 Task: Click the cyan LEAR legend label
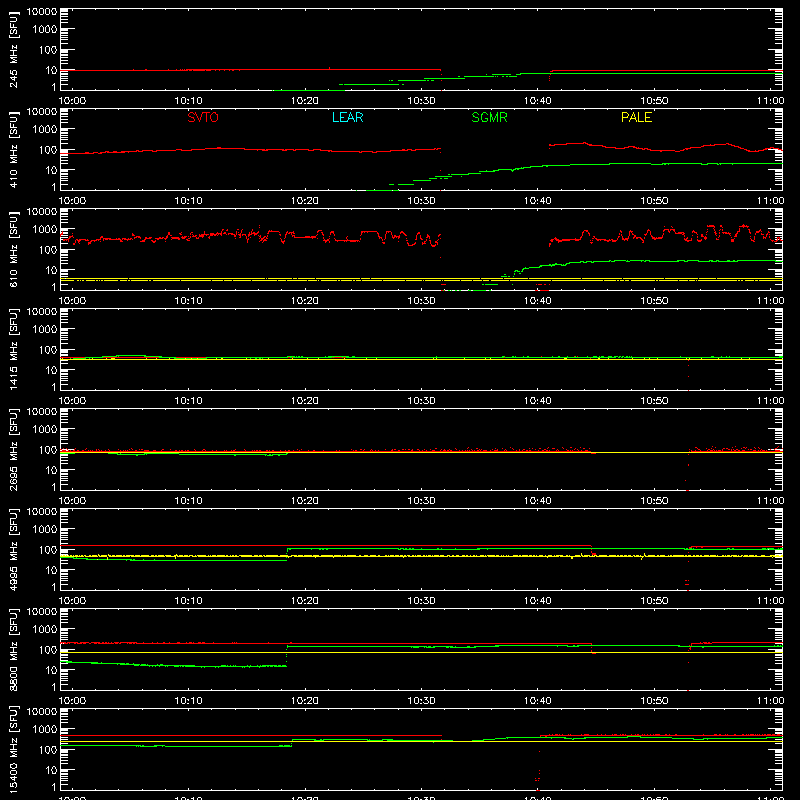[x=347, y=117]
